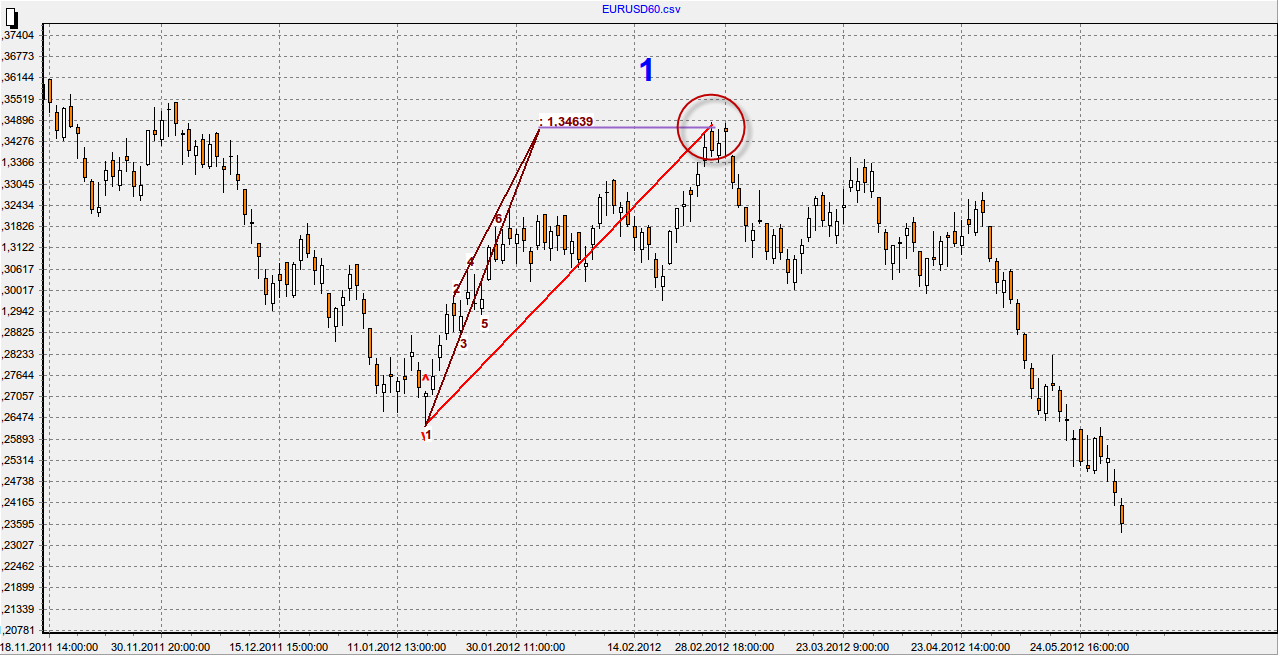Select the 11.01.2012 13:00:00 date label

pyautogui.click(x=396, y=647)
